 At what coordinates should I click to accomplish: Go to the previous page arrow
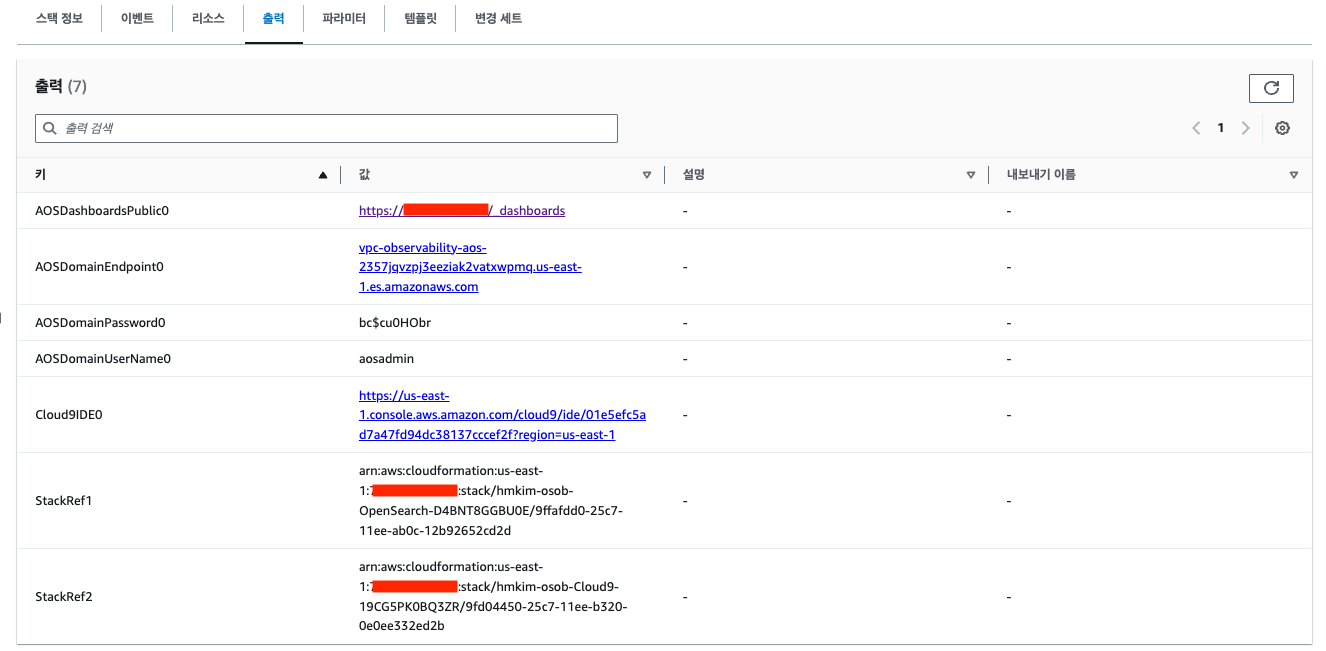(x=1196, y=128)
